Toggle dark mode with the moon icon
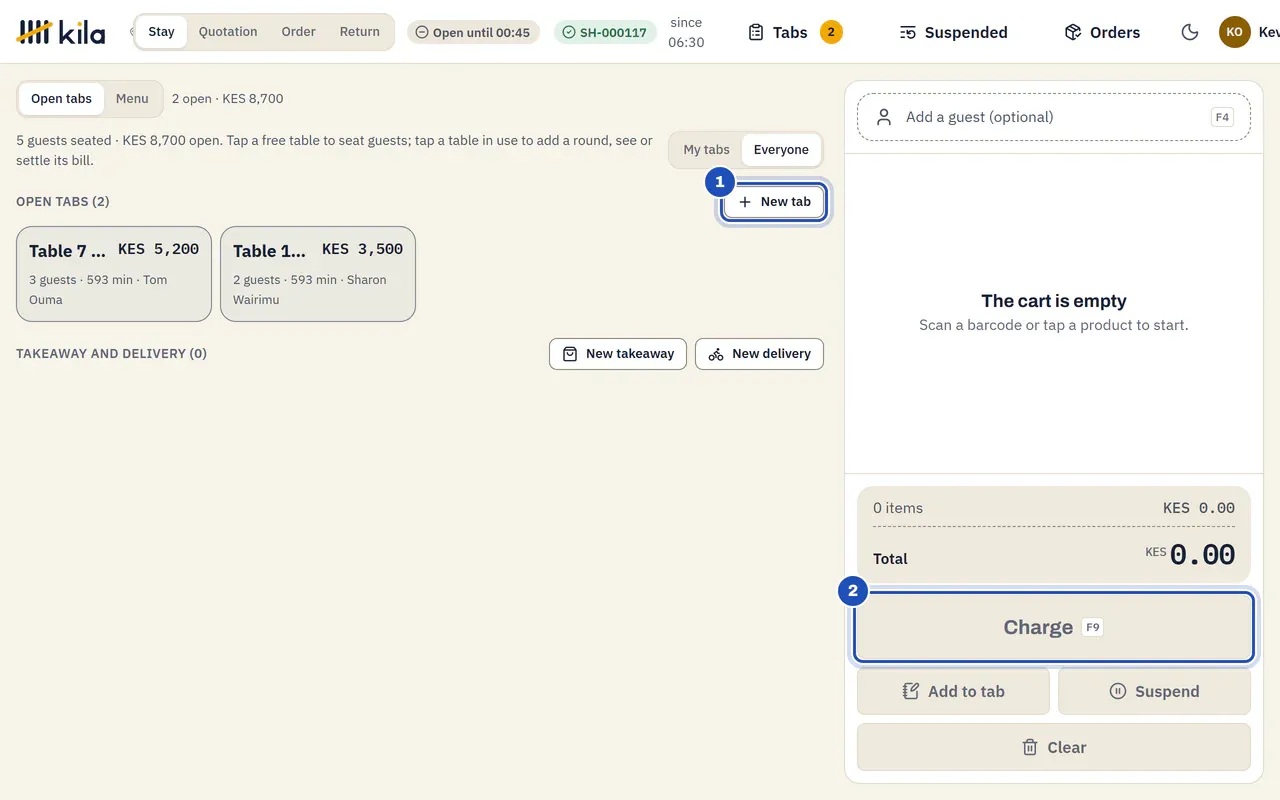 pyautogui.click(x=1190, y=32)
